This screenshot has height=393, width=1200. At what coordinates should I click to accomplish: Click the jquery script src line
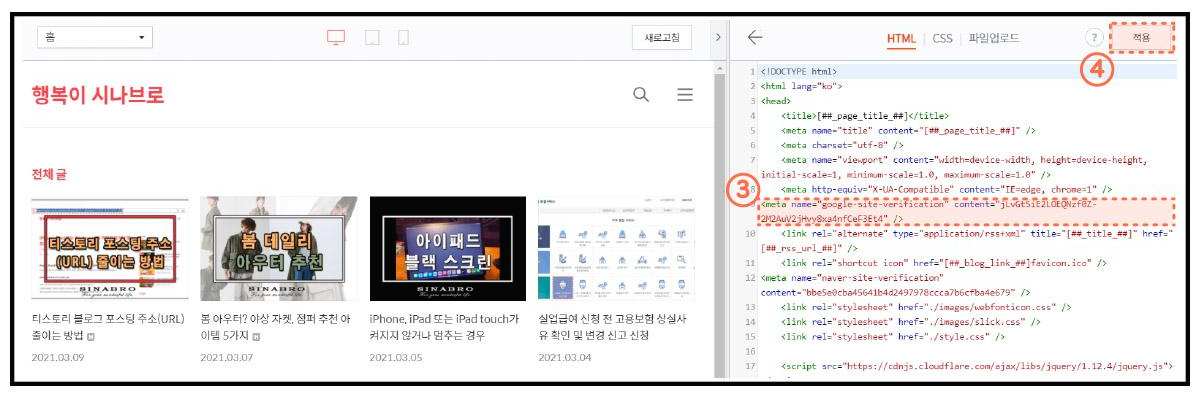(x=977, y=367)
